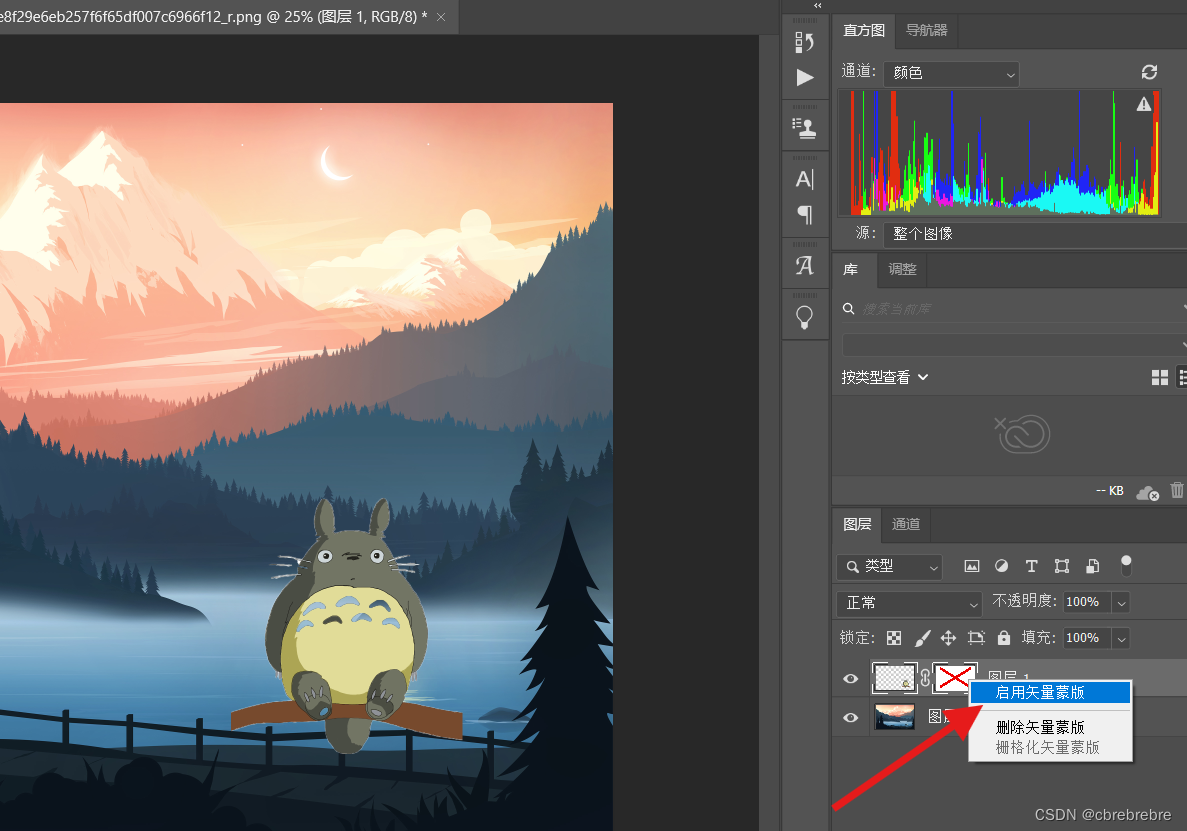Switch to the 直方图 histogram tab

(864, 30)
